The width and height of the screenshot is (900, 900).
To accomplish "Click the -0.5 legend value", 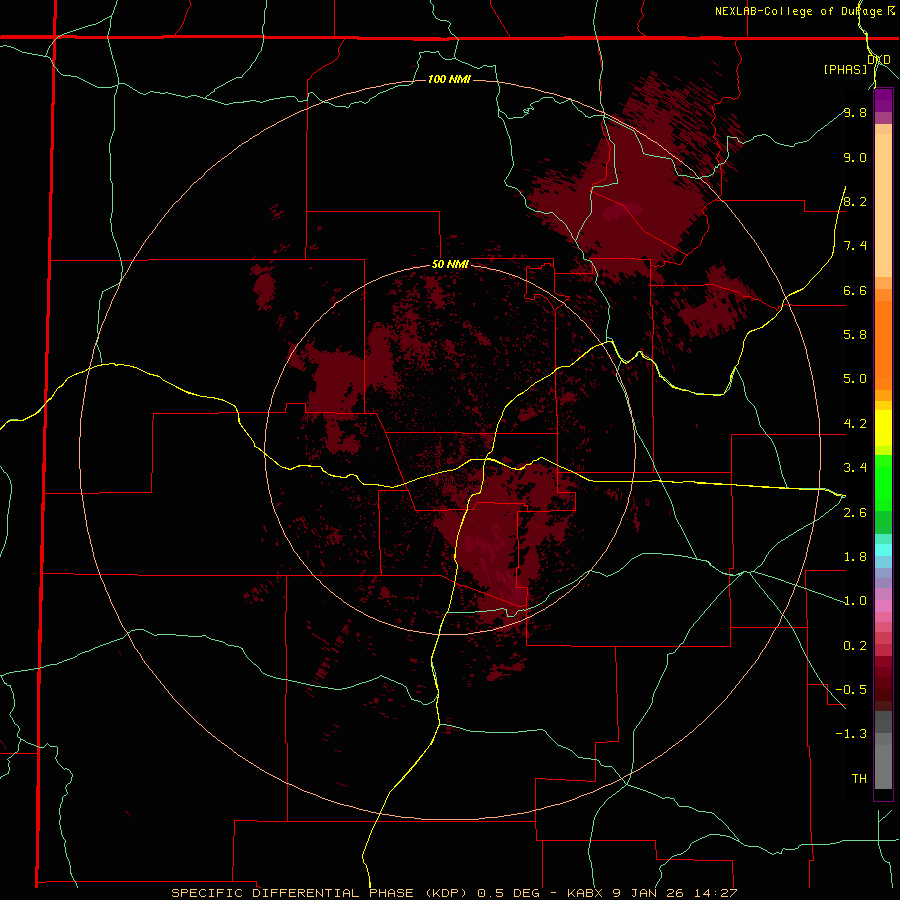I will tap(851, 690).
